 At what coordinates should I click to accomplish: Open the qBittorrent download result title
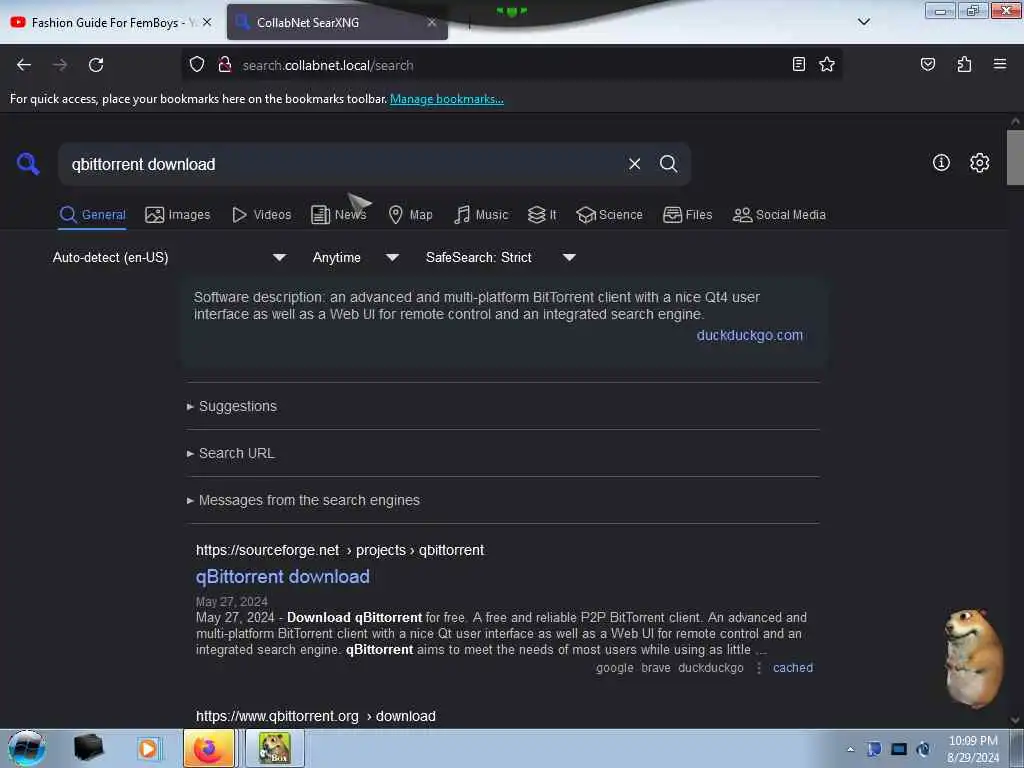click(x=283, y=577)
